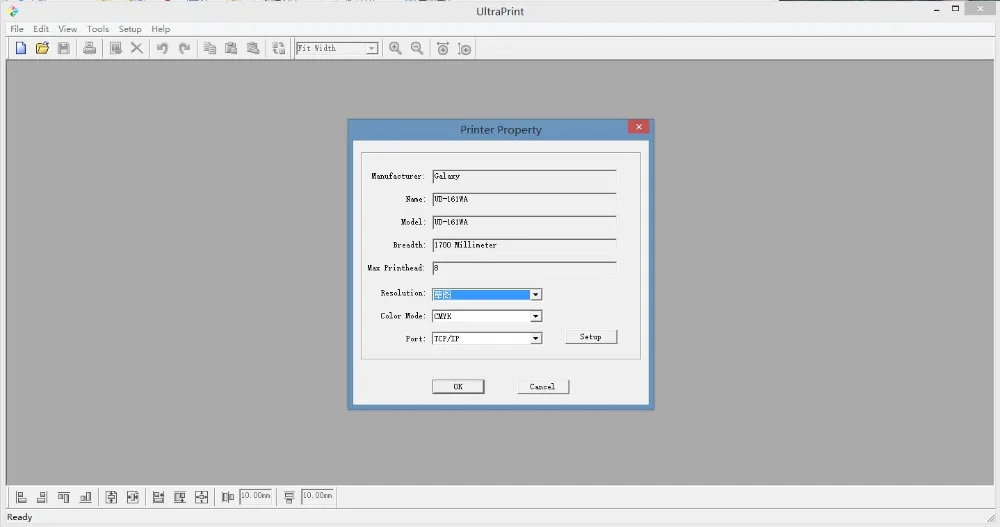Click the fit to top edge icon

[180, 497]
